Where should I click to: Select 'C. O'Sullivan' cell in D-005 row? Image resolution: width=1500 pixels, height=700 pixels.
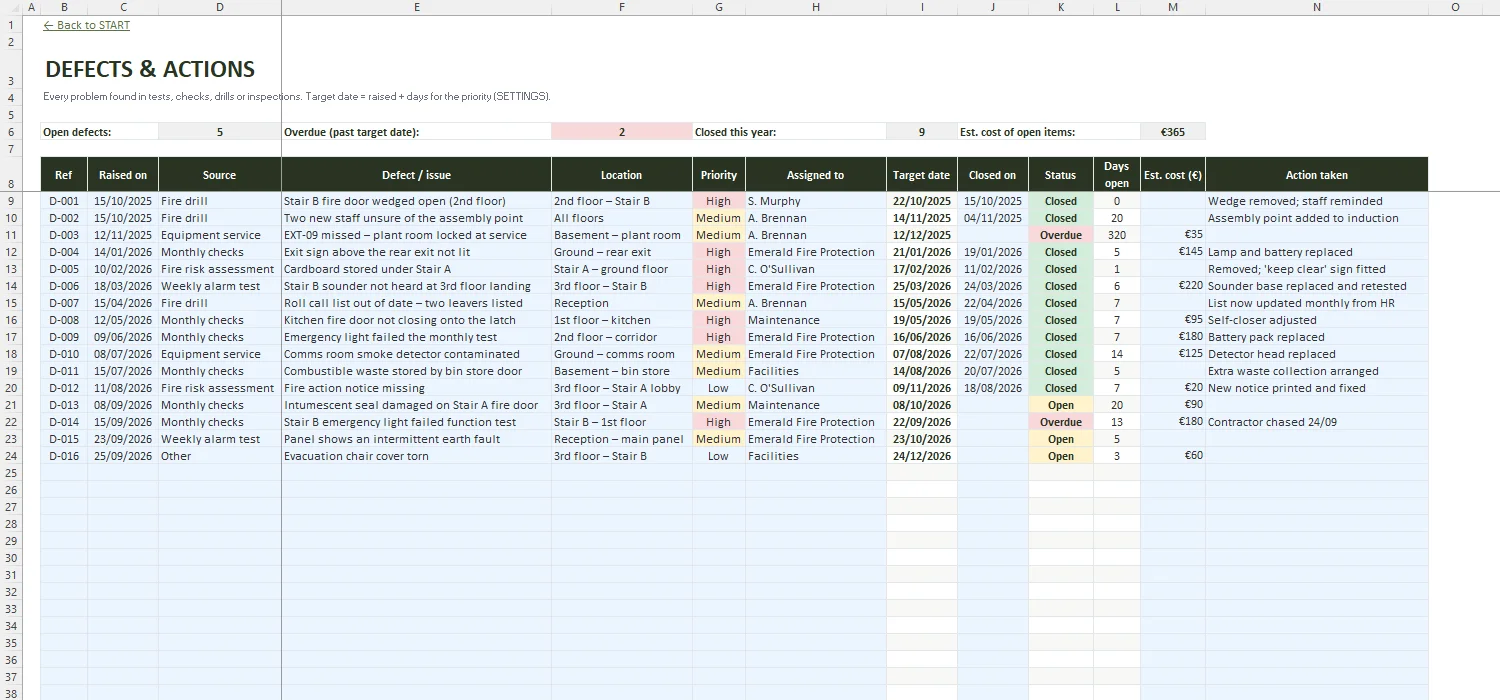816,269
